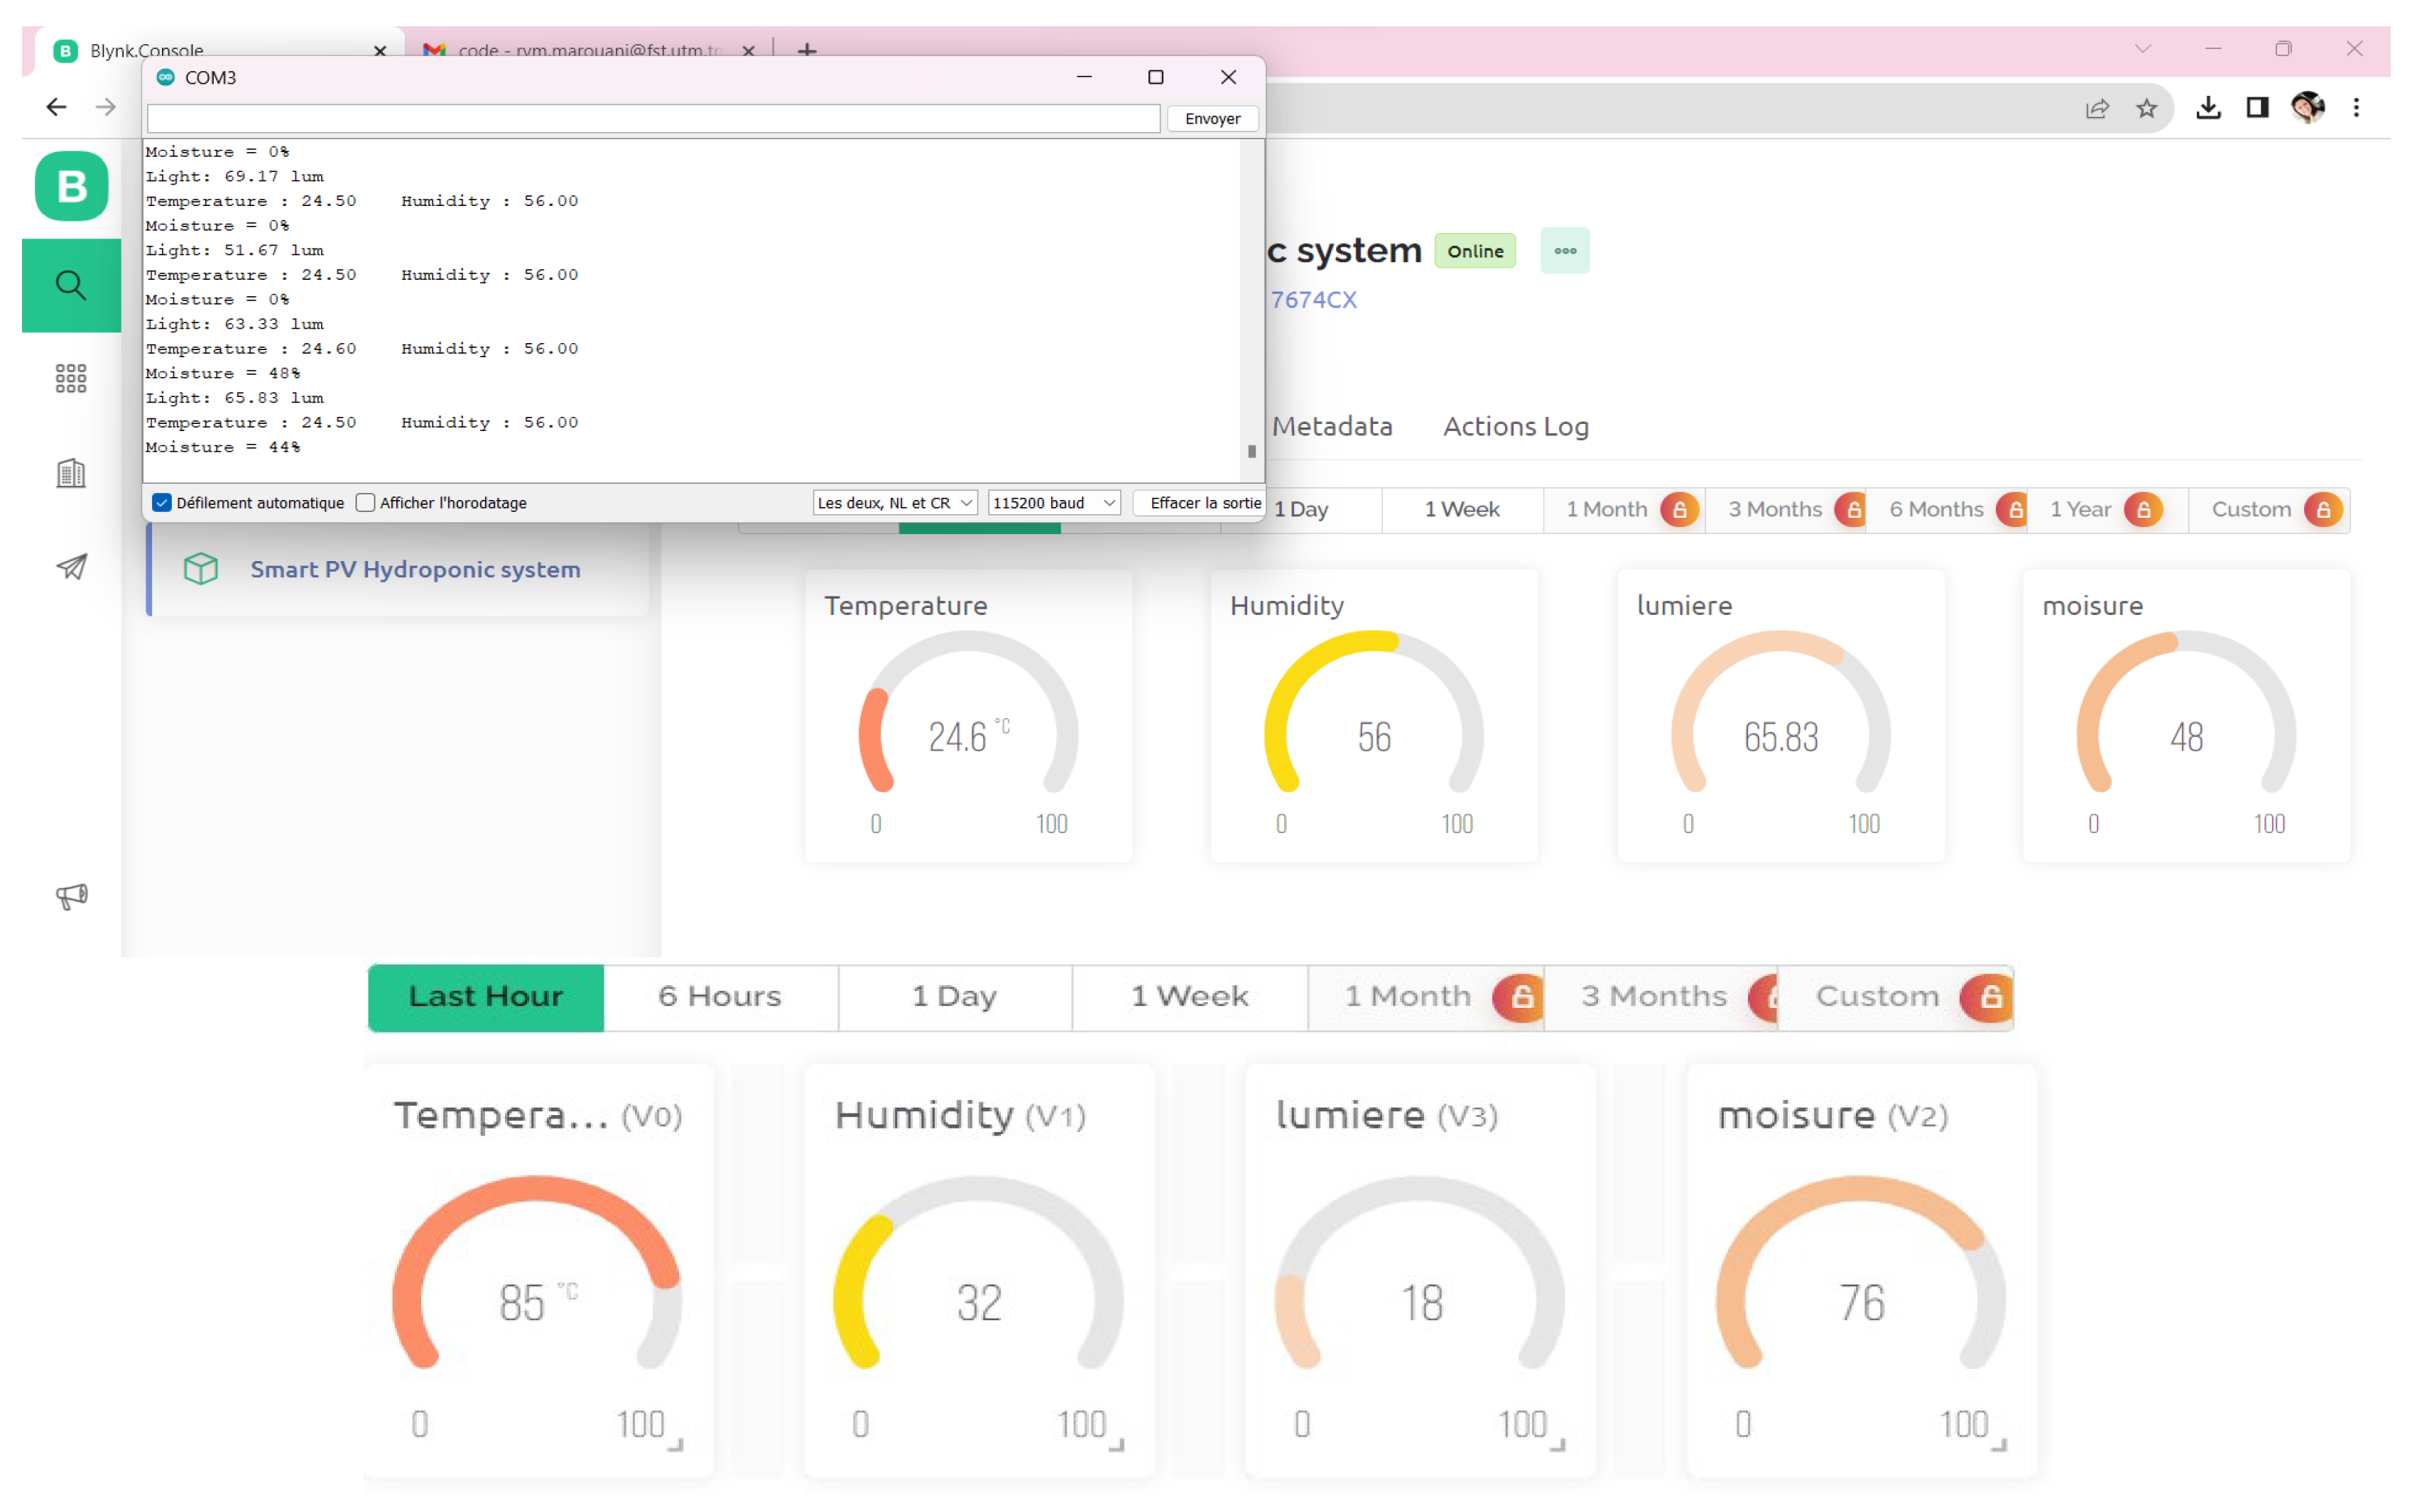This screenshot has height=1512, width=2422.
Task: Click the paper plane icon in sidebar
Action: pos(71,567)
